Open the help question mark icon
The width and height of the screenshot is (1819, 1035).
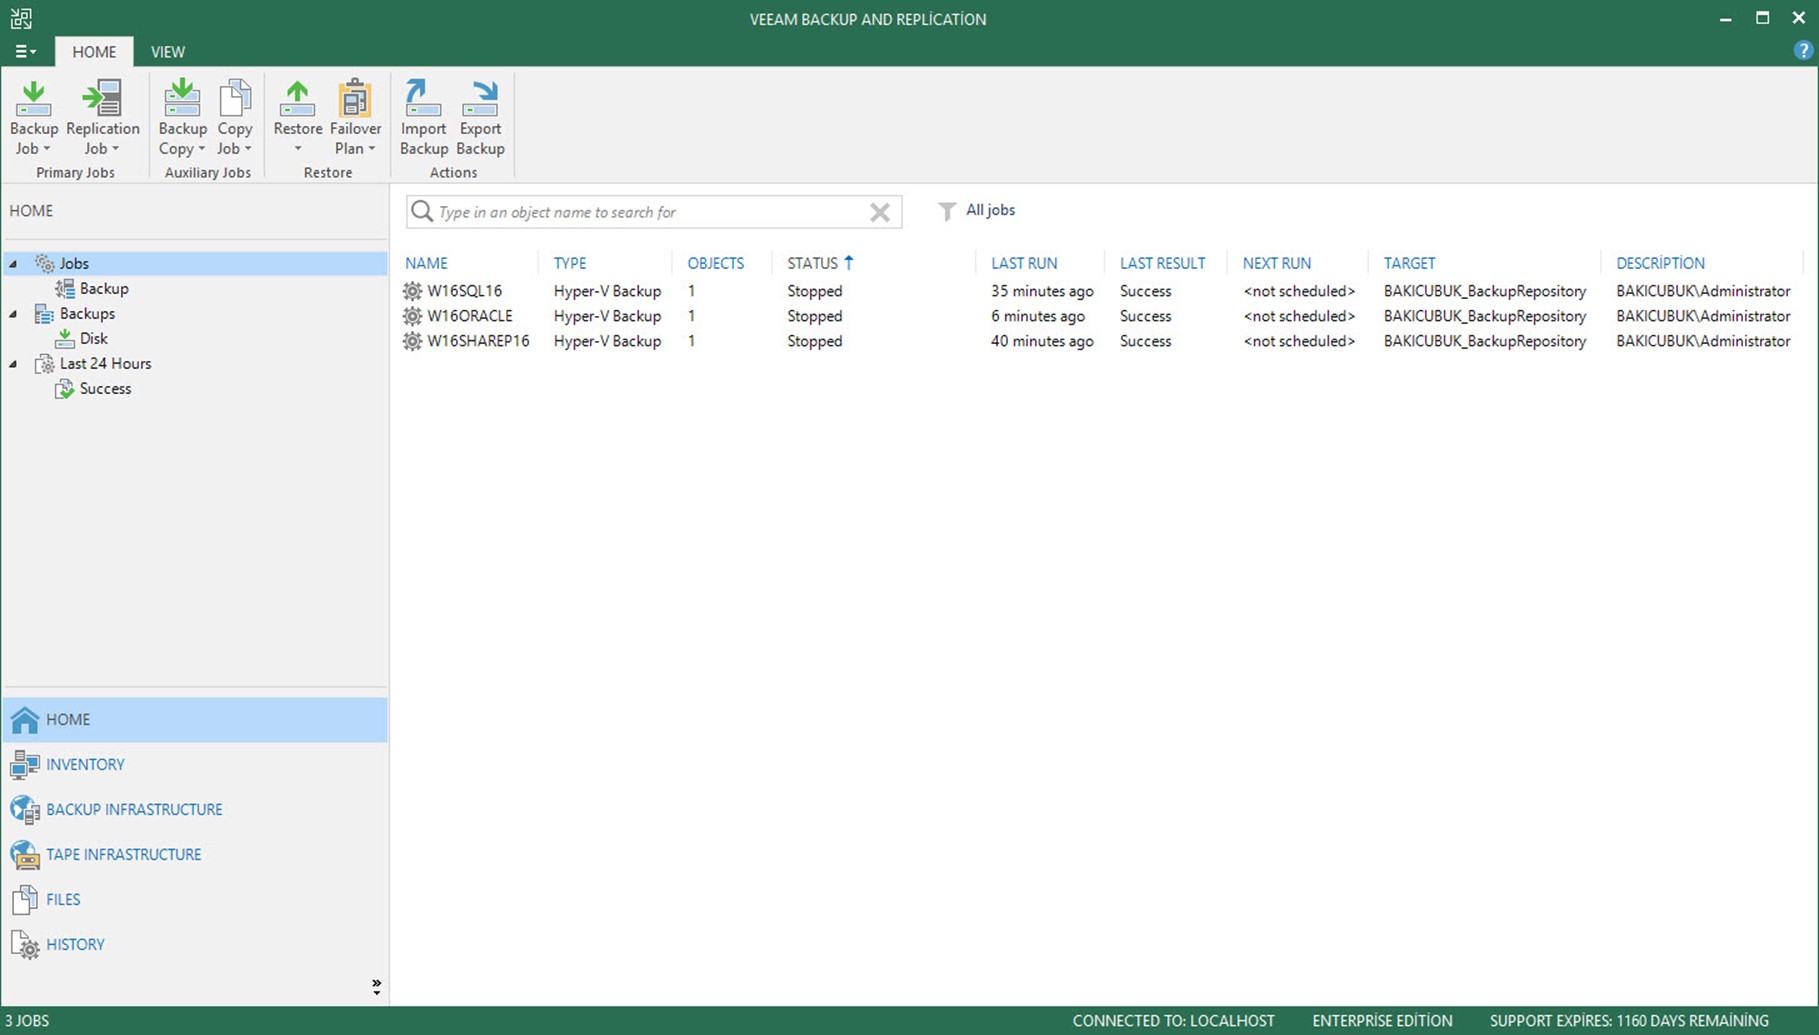(x=1803, y=51)
